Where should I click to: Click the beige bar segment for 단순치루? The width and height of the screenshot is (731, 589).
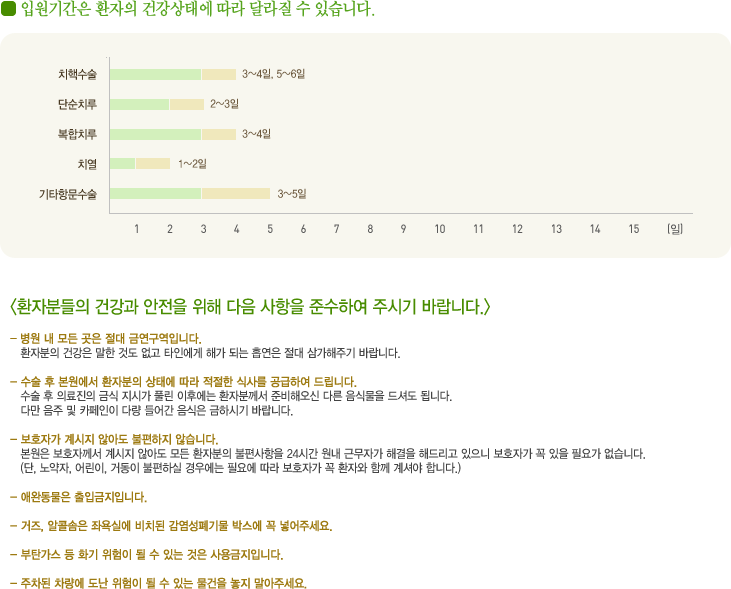(186, 104)
